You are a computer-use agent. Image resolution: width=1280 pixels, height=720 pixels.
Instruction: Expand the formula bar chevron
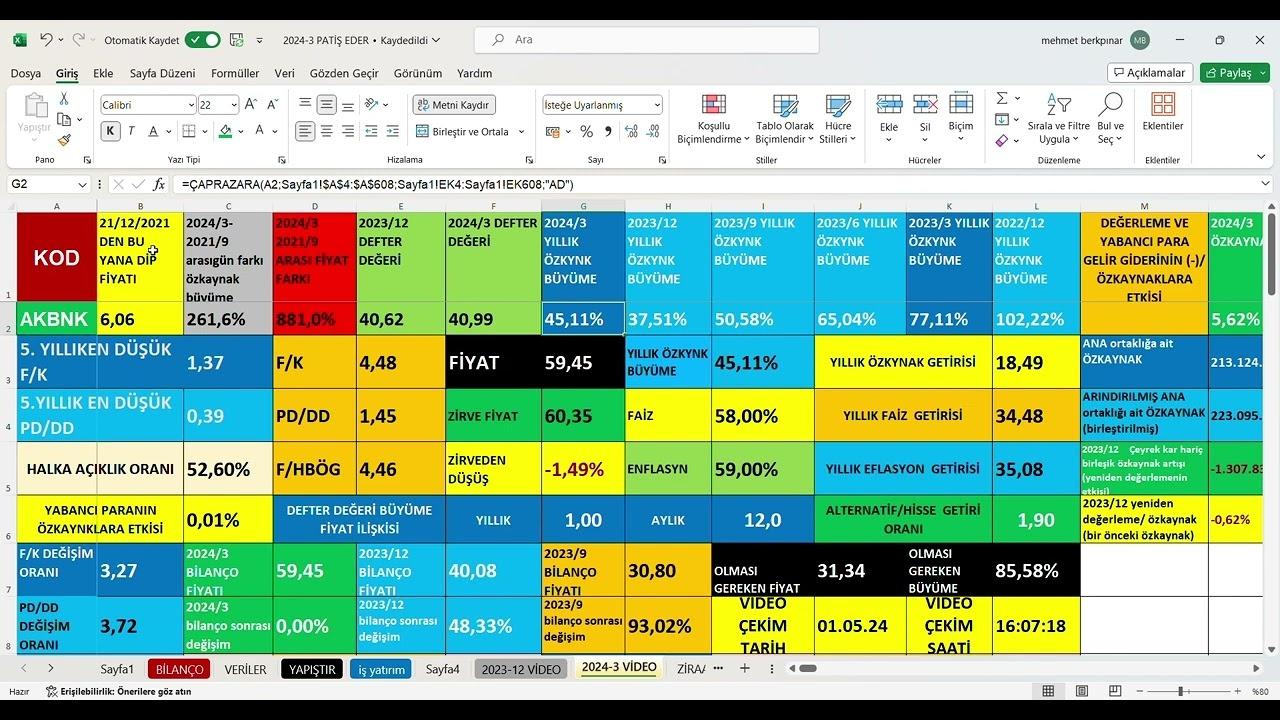(1265, 184)
